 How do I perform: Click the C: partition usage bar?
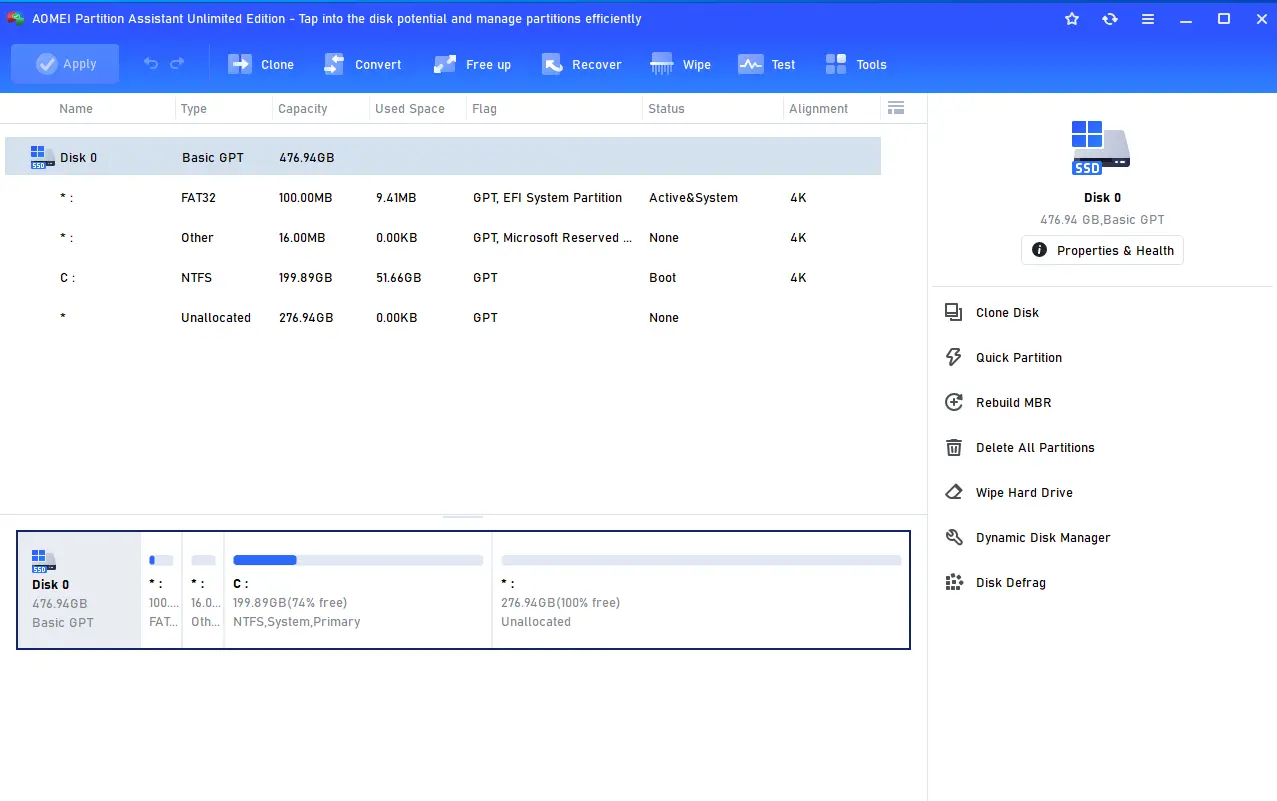tap(358, 560)
